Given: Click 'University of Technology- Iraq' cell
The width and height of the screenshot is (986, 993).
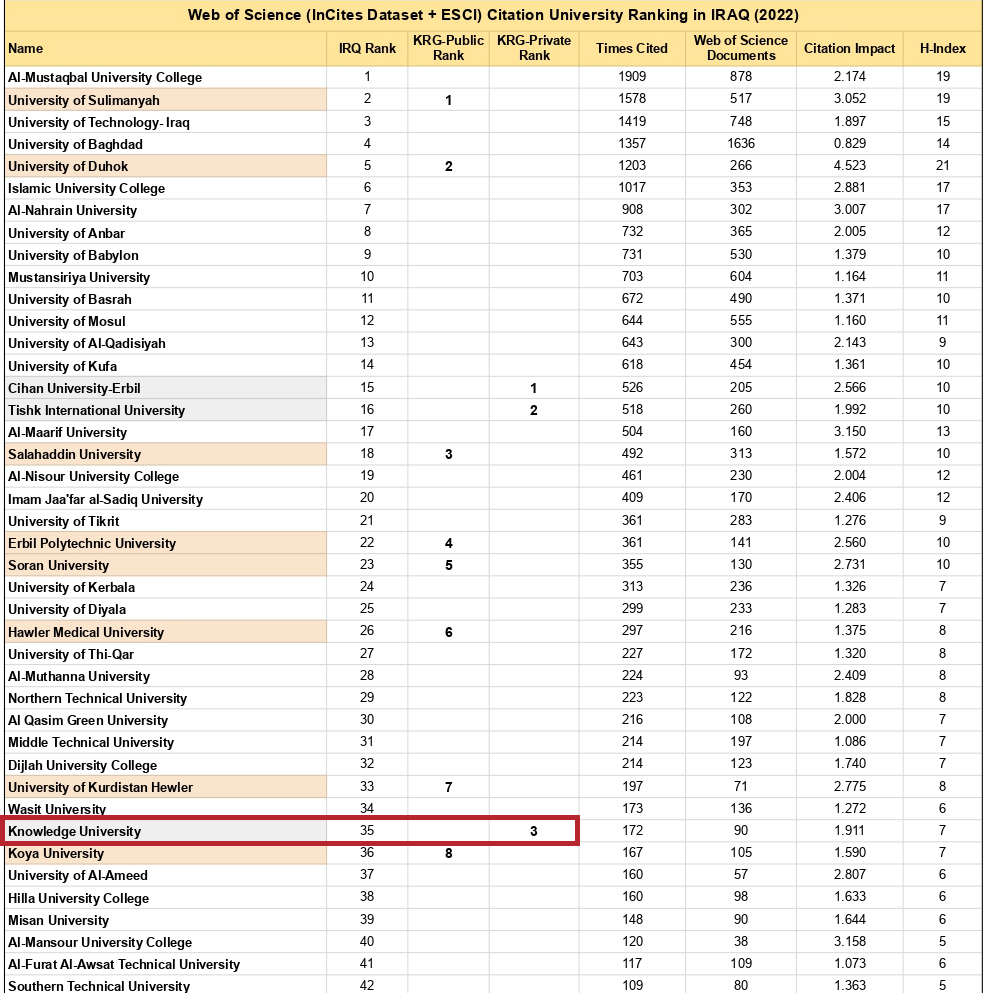Looking at the screenshot, I should (x=166, y=122).
